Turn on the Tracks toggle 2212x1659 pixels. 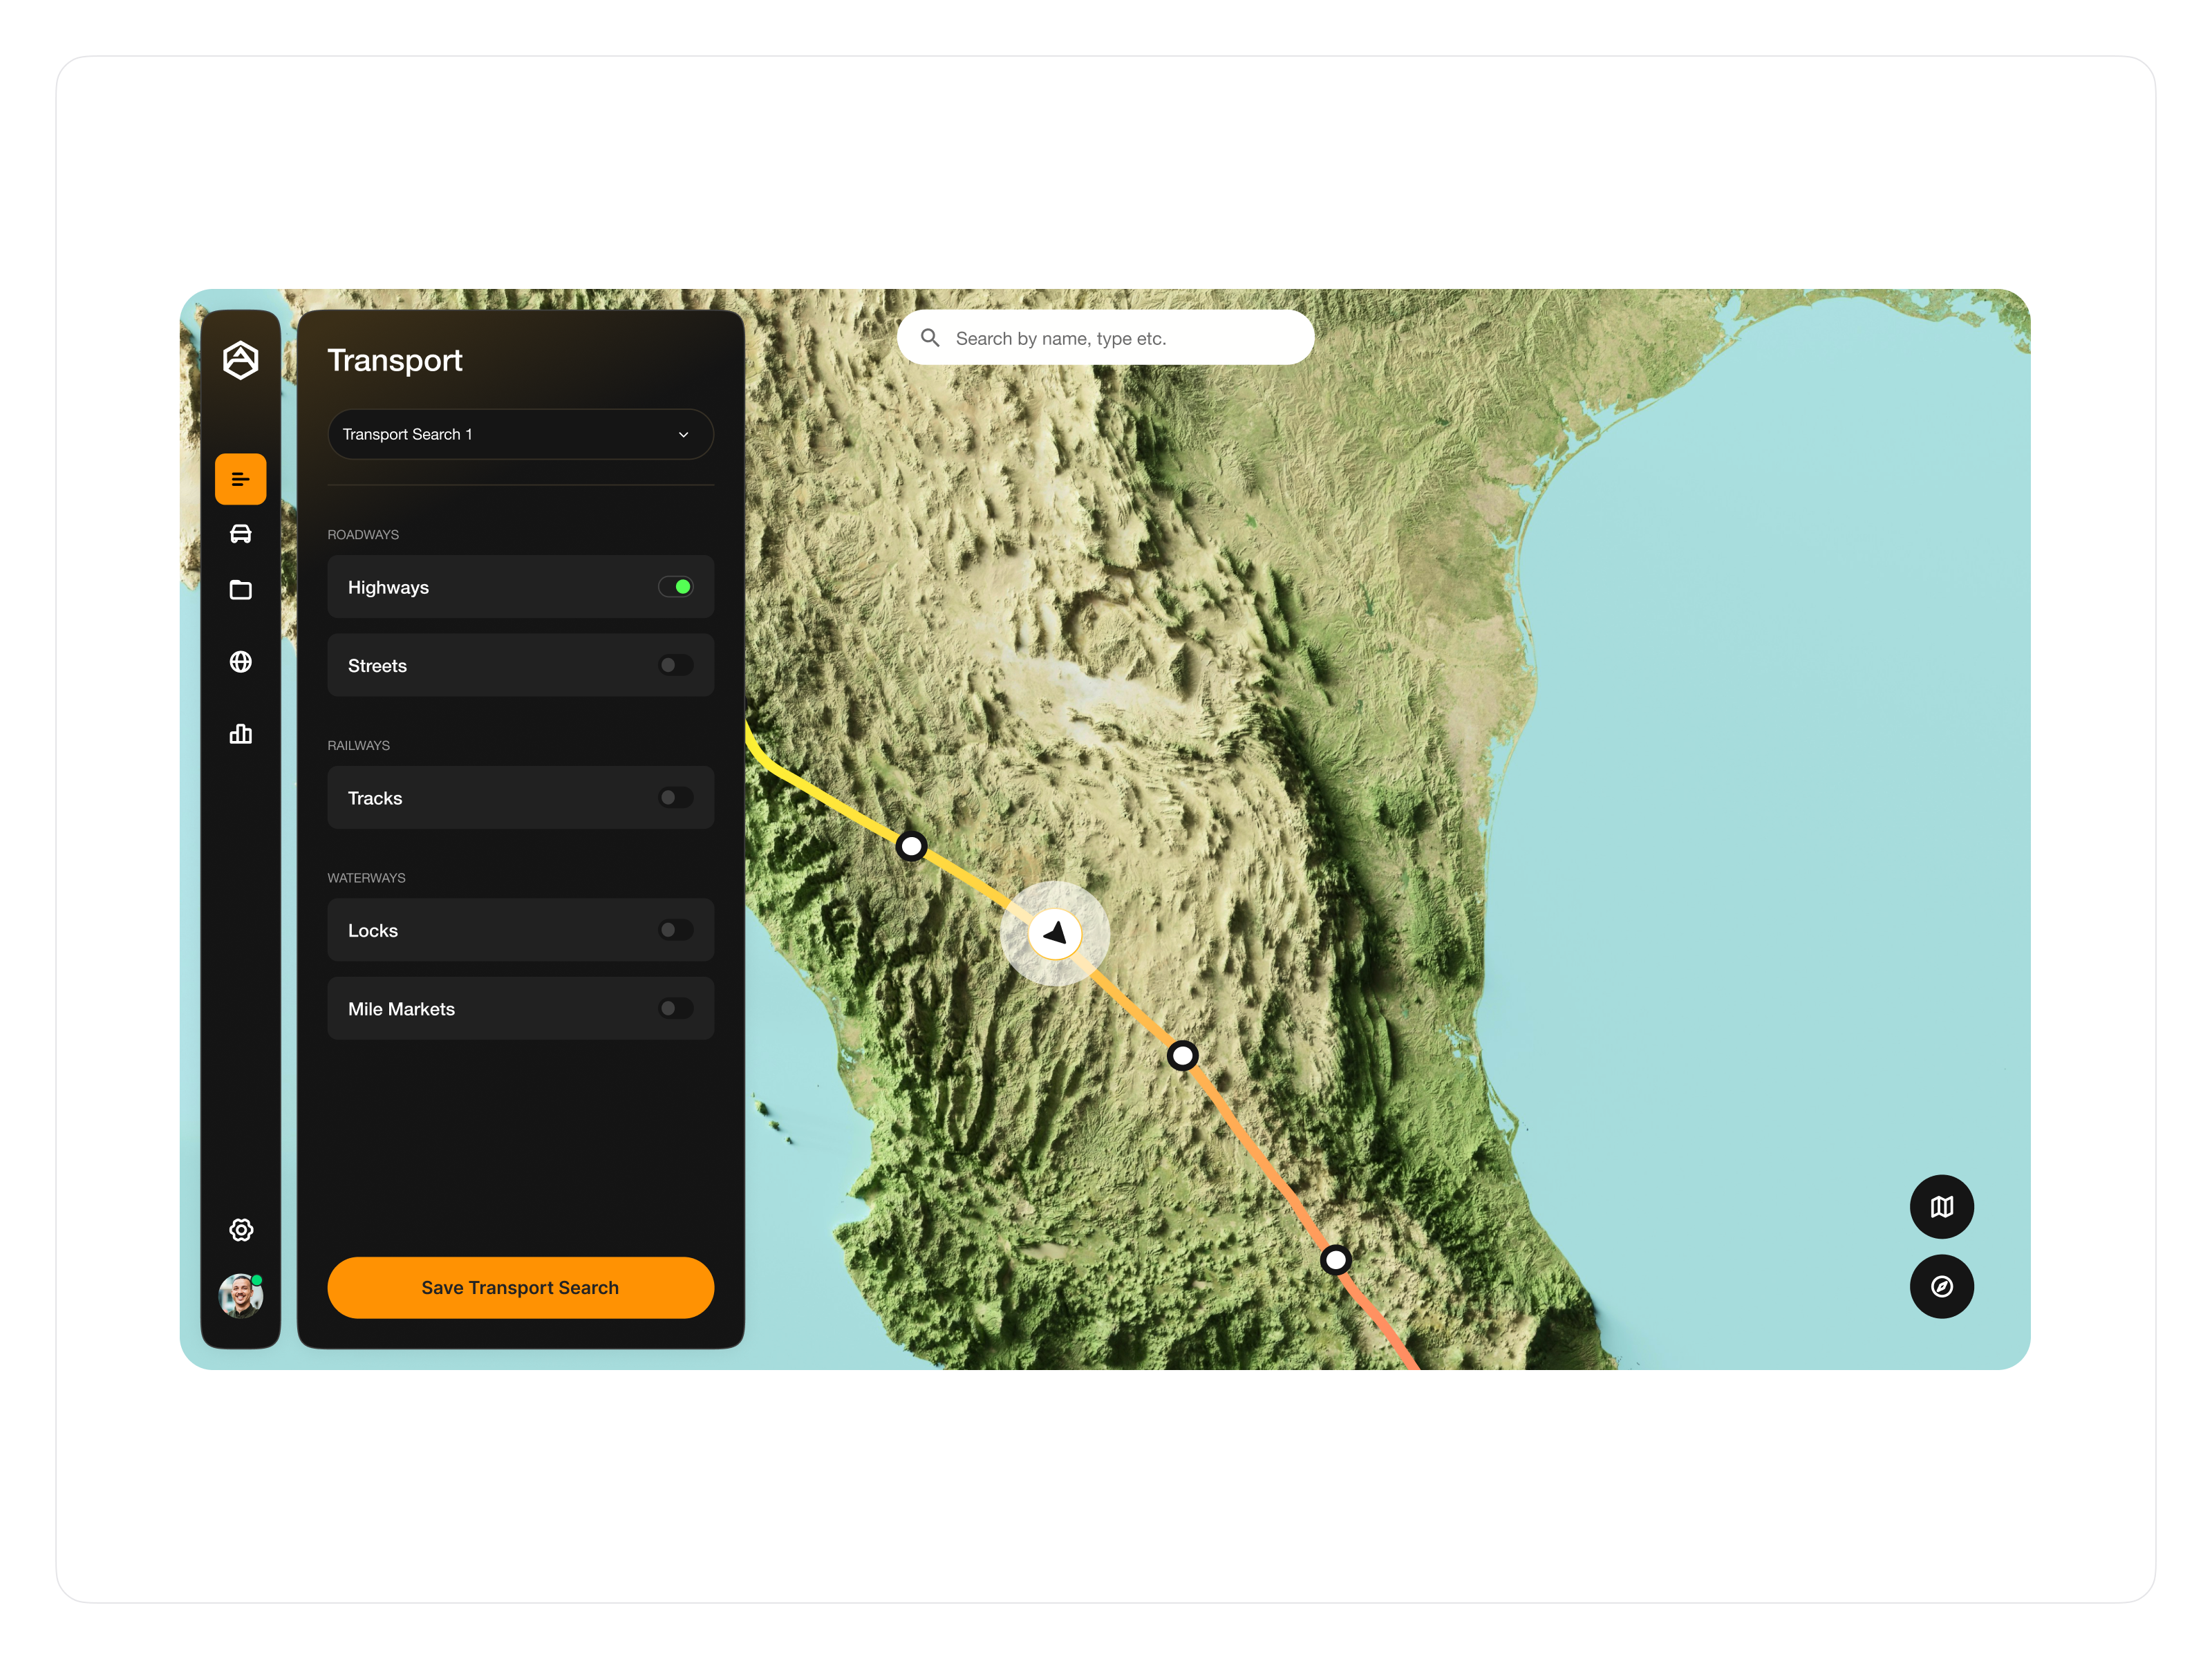point(676,798)
